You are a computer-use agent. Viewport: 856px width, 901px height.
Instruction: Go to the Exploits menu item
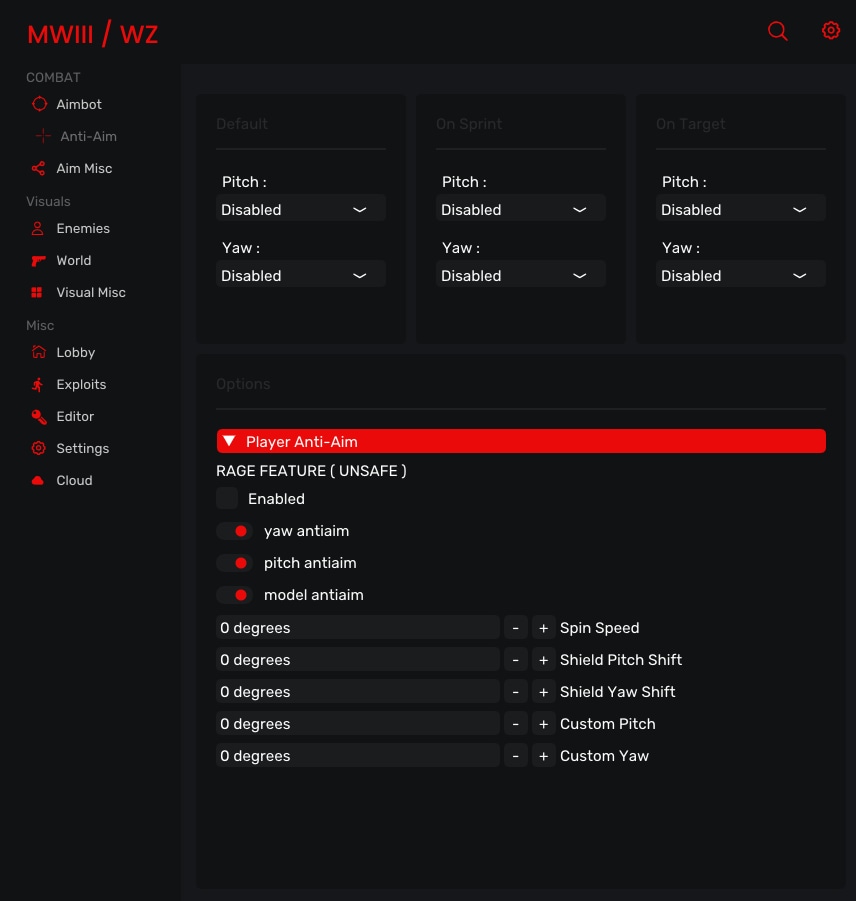(x=80, y=384)
